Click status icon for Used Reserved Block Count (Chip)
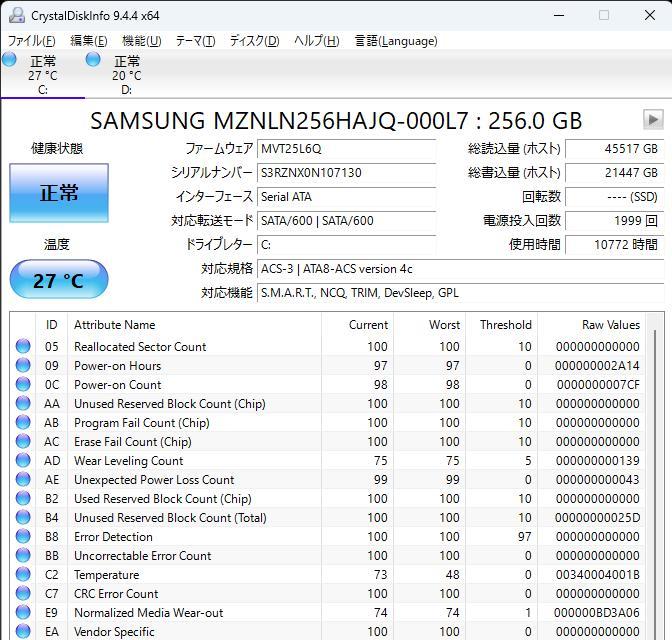The height and width of the screenshot is (640, 672). tap(23, 499)
